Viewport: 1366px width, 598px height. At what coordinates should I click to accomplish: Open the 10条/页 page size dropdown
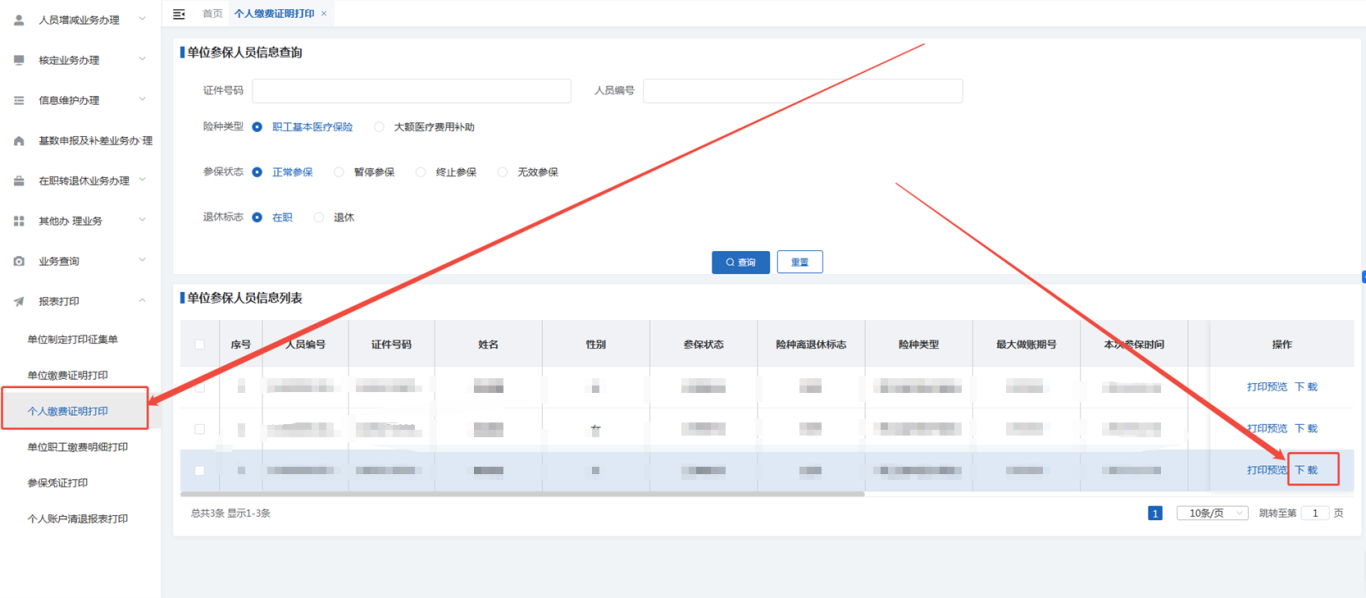[1212, 513]
